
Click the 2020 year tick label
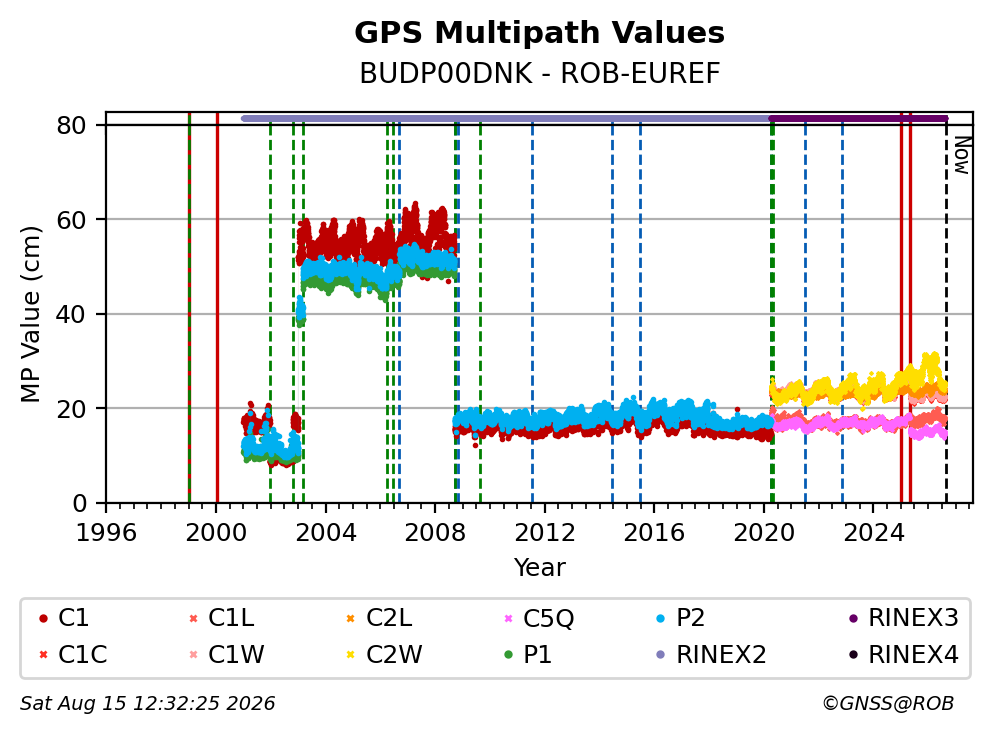coord(764,533)
